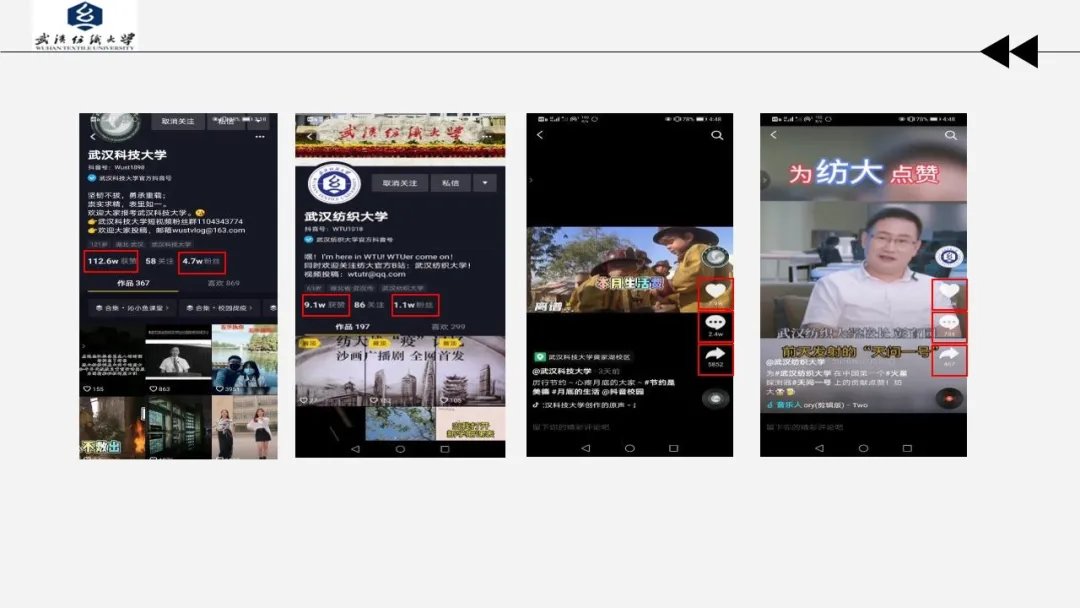Click the 9.1w 获赞 likes count
Screen dimensions: 1080x608
325,305
